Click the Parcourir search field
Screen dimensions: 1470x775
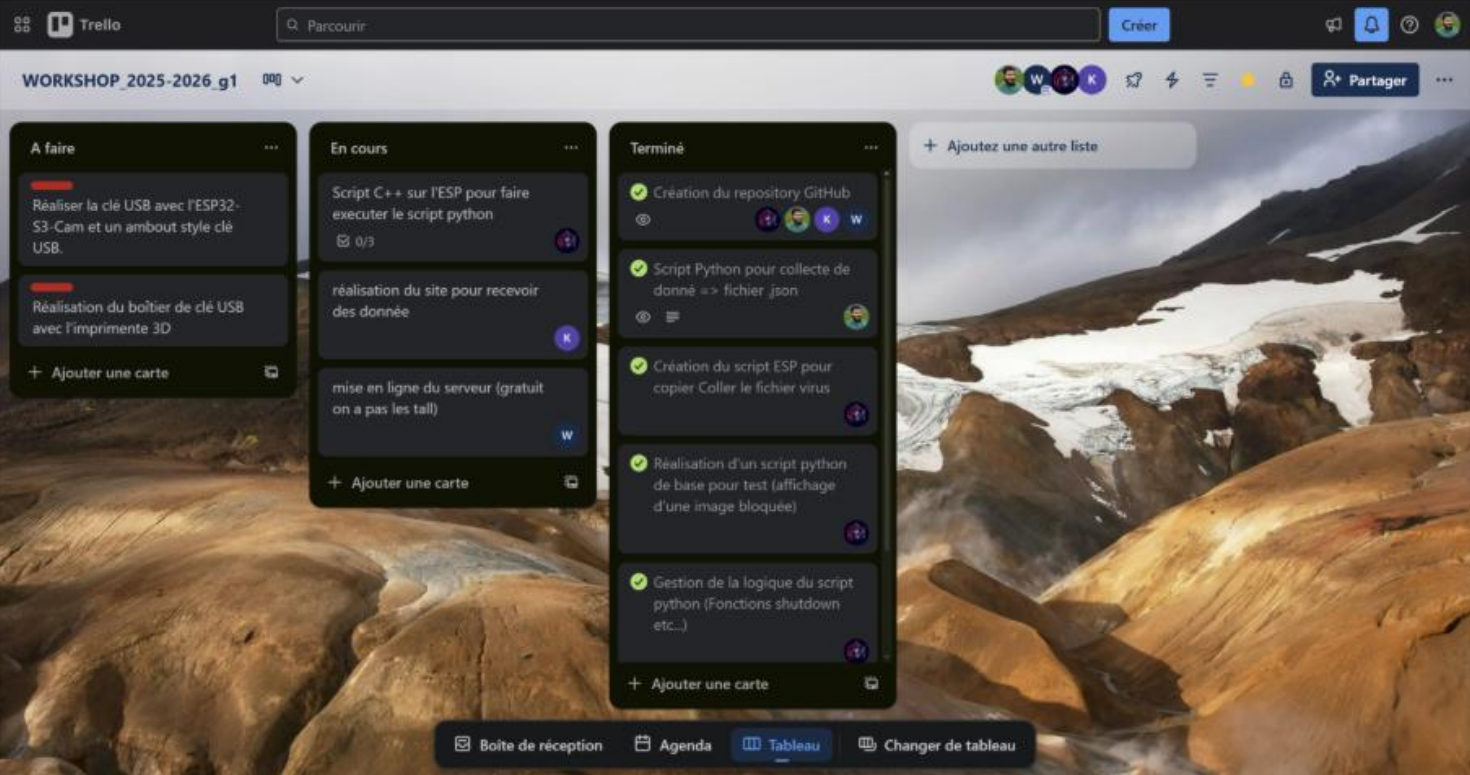click(x=688, y=25)
